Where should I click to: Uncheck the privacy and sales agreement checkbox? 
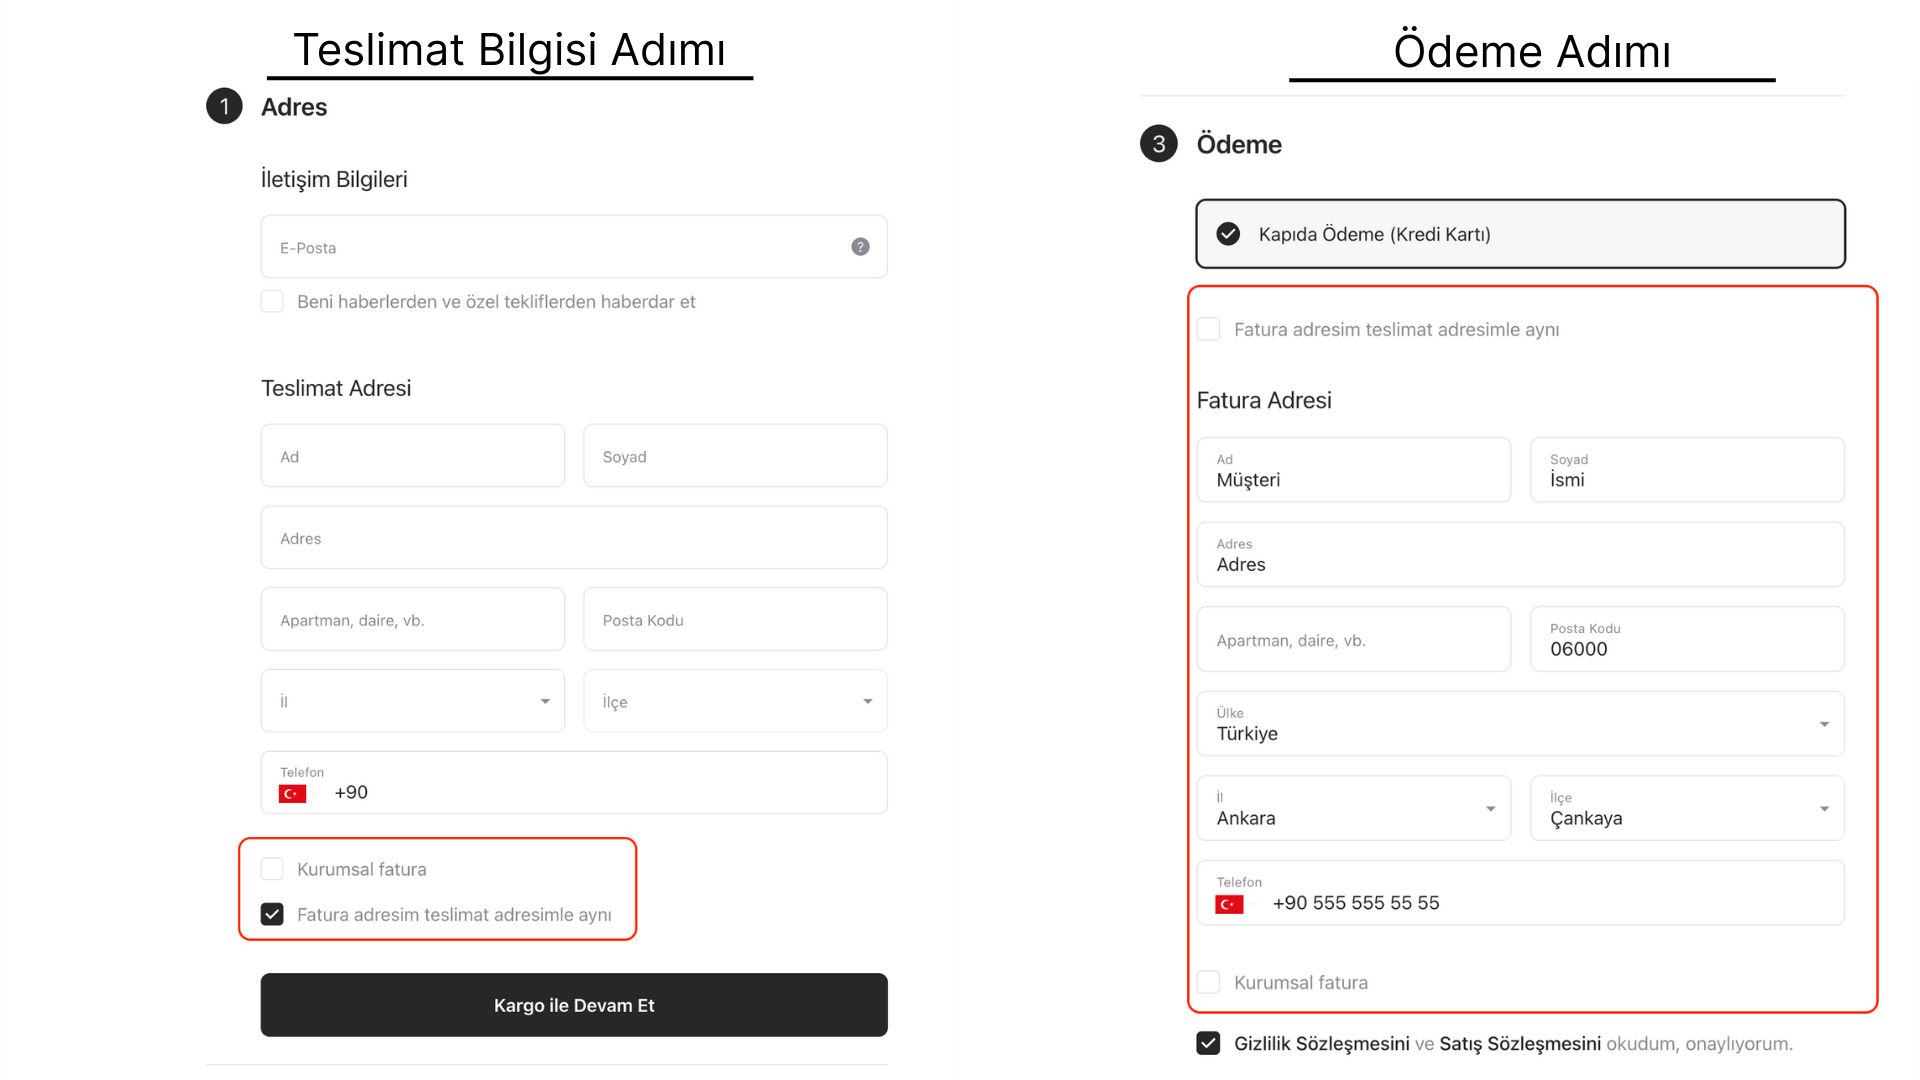pyautogui.click(x=1208, y=1043)
